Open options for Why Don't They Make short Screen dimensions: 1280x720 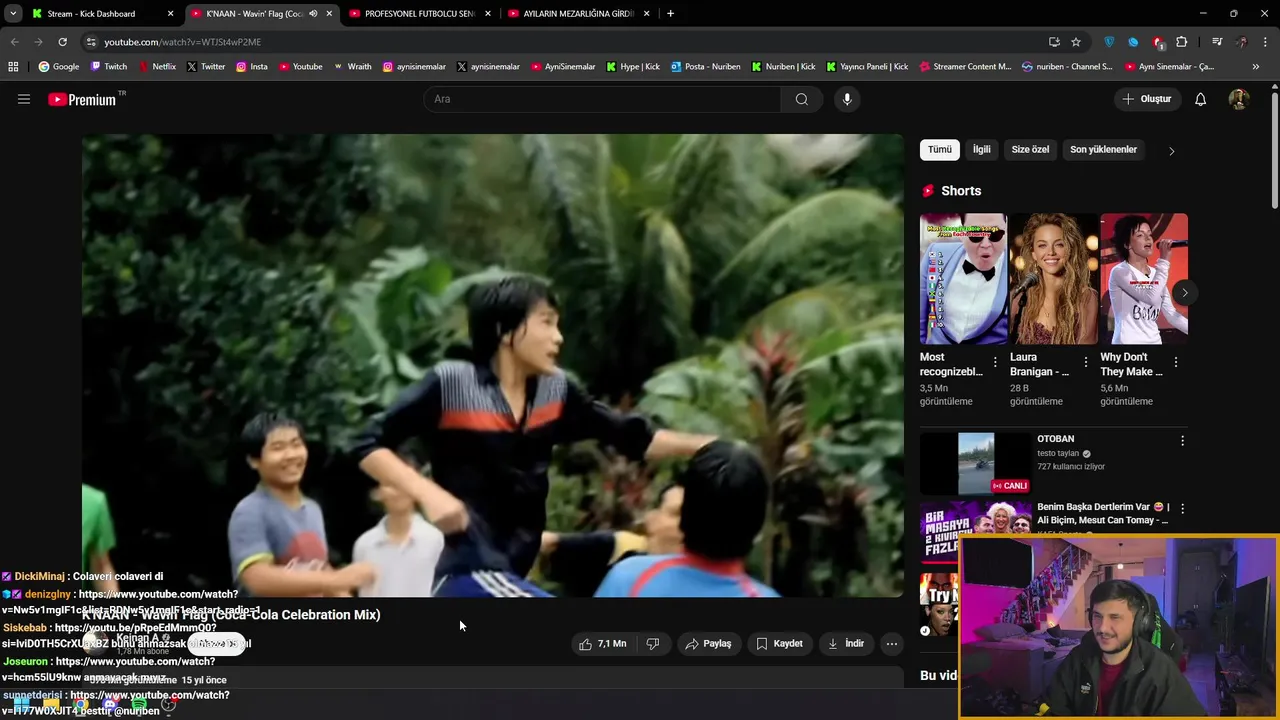click(1176, 362)
